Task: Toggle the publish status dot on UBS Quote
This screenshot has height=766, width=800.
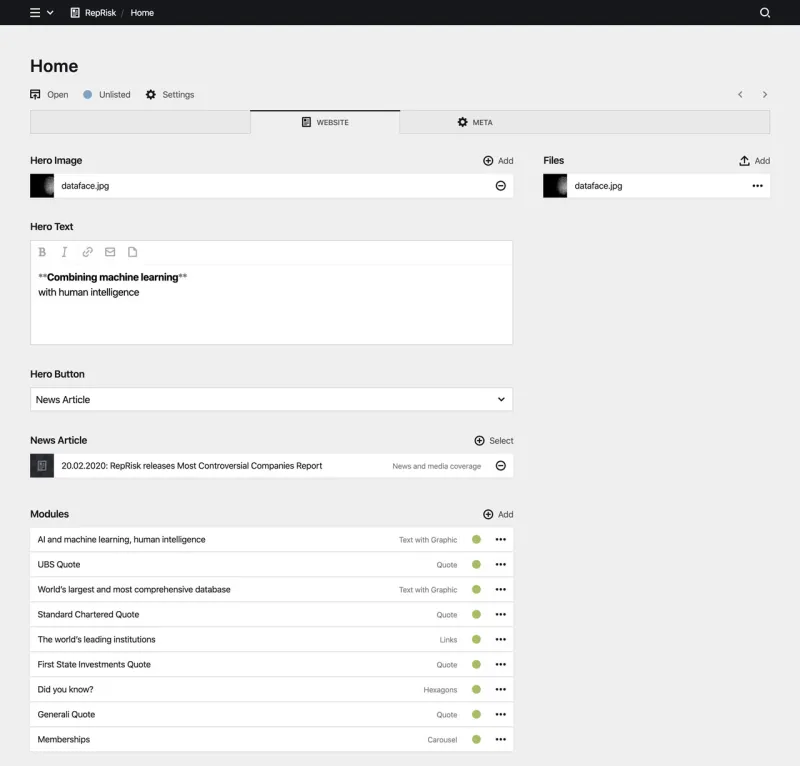Action: pos(477,564)
